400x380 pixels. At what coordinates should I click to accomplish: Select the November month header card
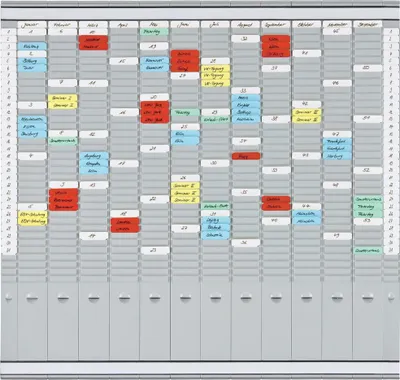[337, 25]
